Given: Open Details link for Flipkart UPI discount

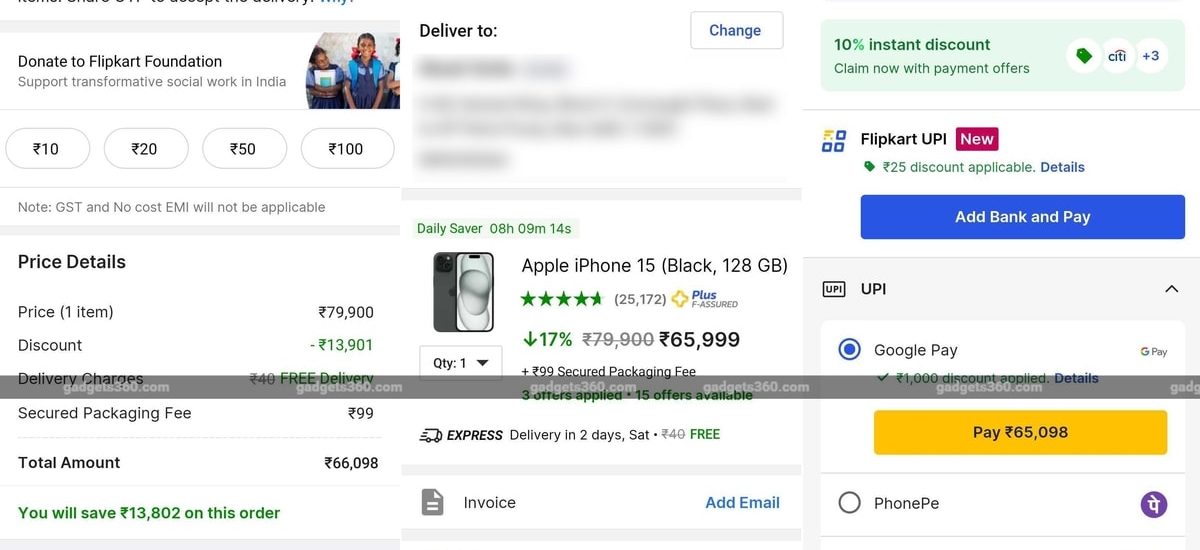Looking at the screenshot, I should click(x=1062, y=167).
